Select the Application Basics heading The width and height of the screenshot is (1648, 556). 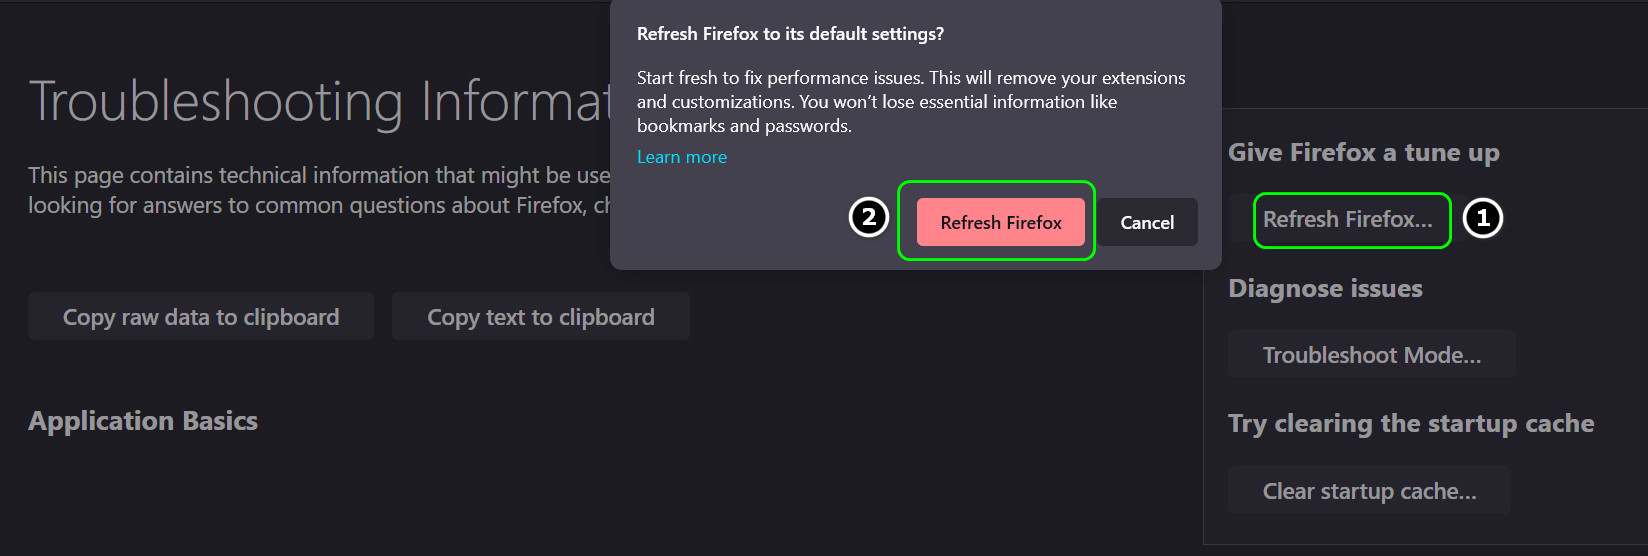click(143, 421)
